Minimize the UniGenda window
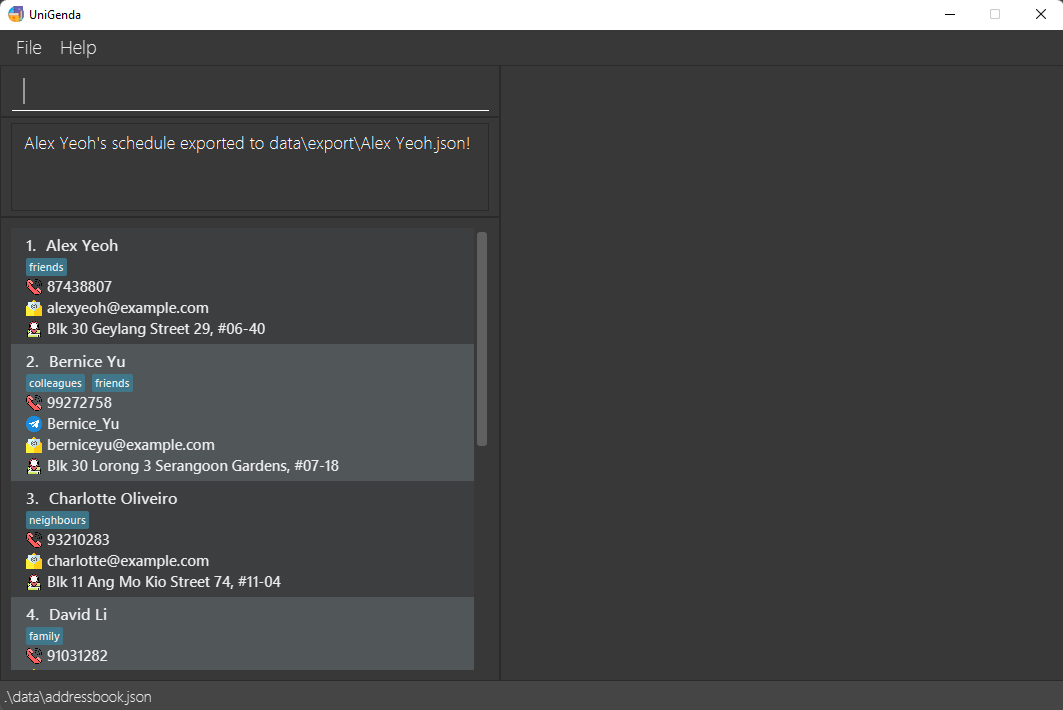 point(950,14)
